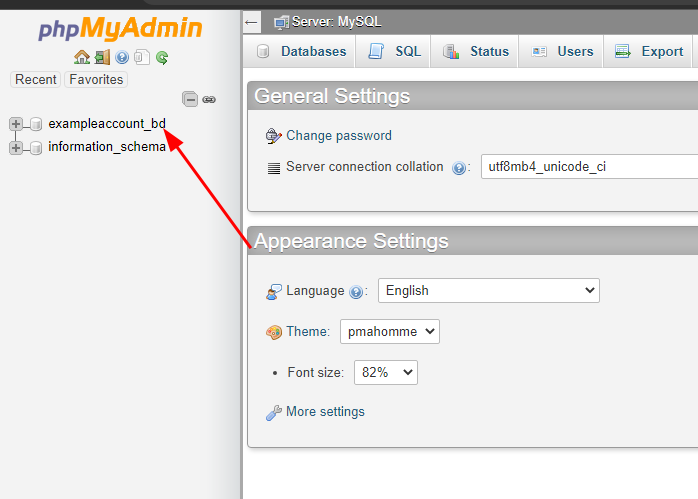The width and height of the screenshot is (698, 499).
Task: Click help icon beside Server connection collation
Action: click(459, 168)
